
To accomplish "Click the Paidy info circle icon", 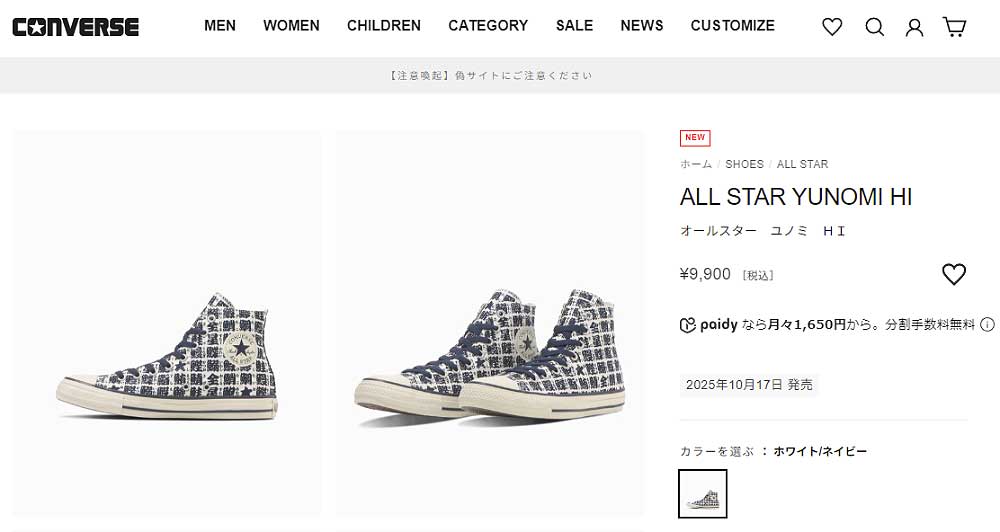I will [987, 325].
